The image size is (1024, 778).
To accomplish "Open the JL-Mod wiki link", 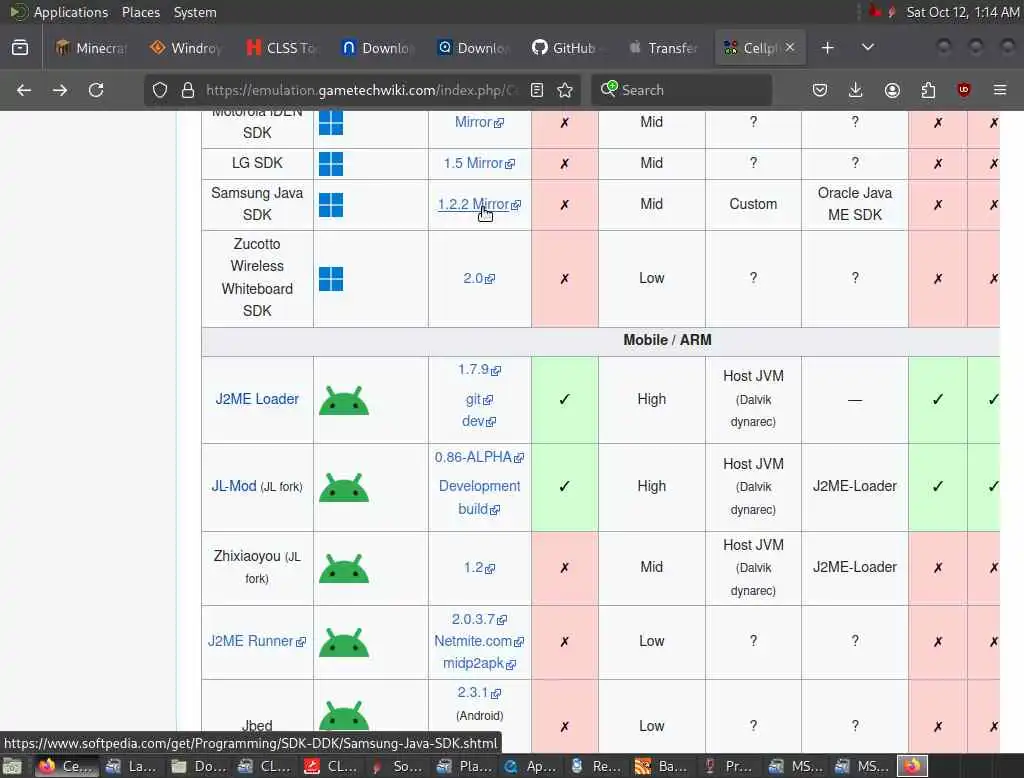I will pyautogui.click(x=234, y=486).
